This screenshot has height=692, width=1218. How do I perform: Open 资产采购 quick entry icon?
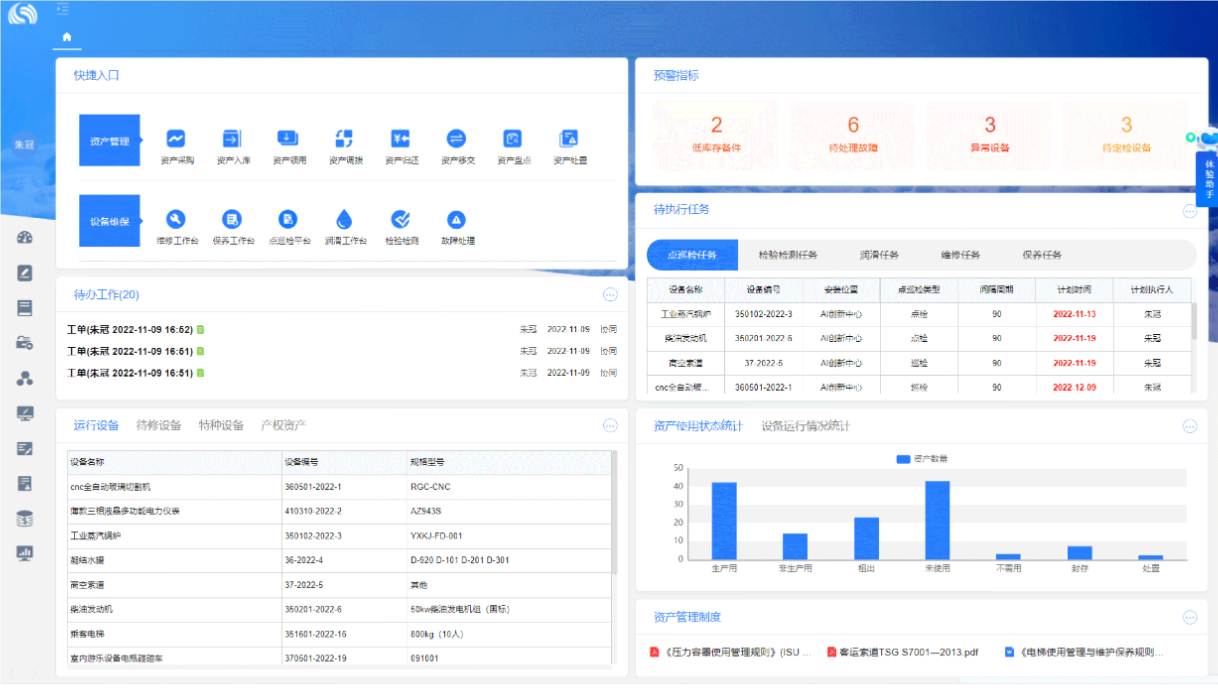point(176,139)
